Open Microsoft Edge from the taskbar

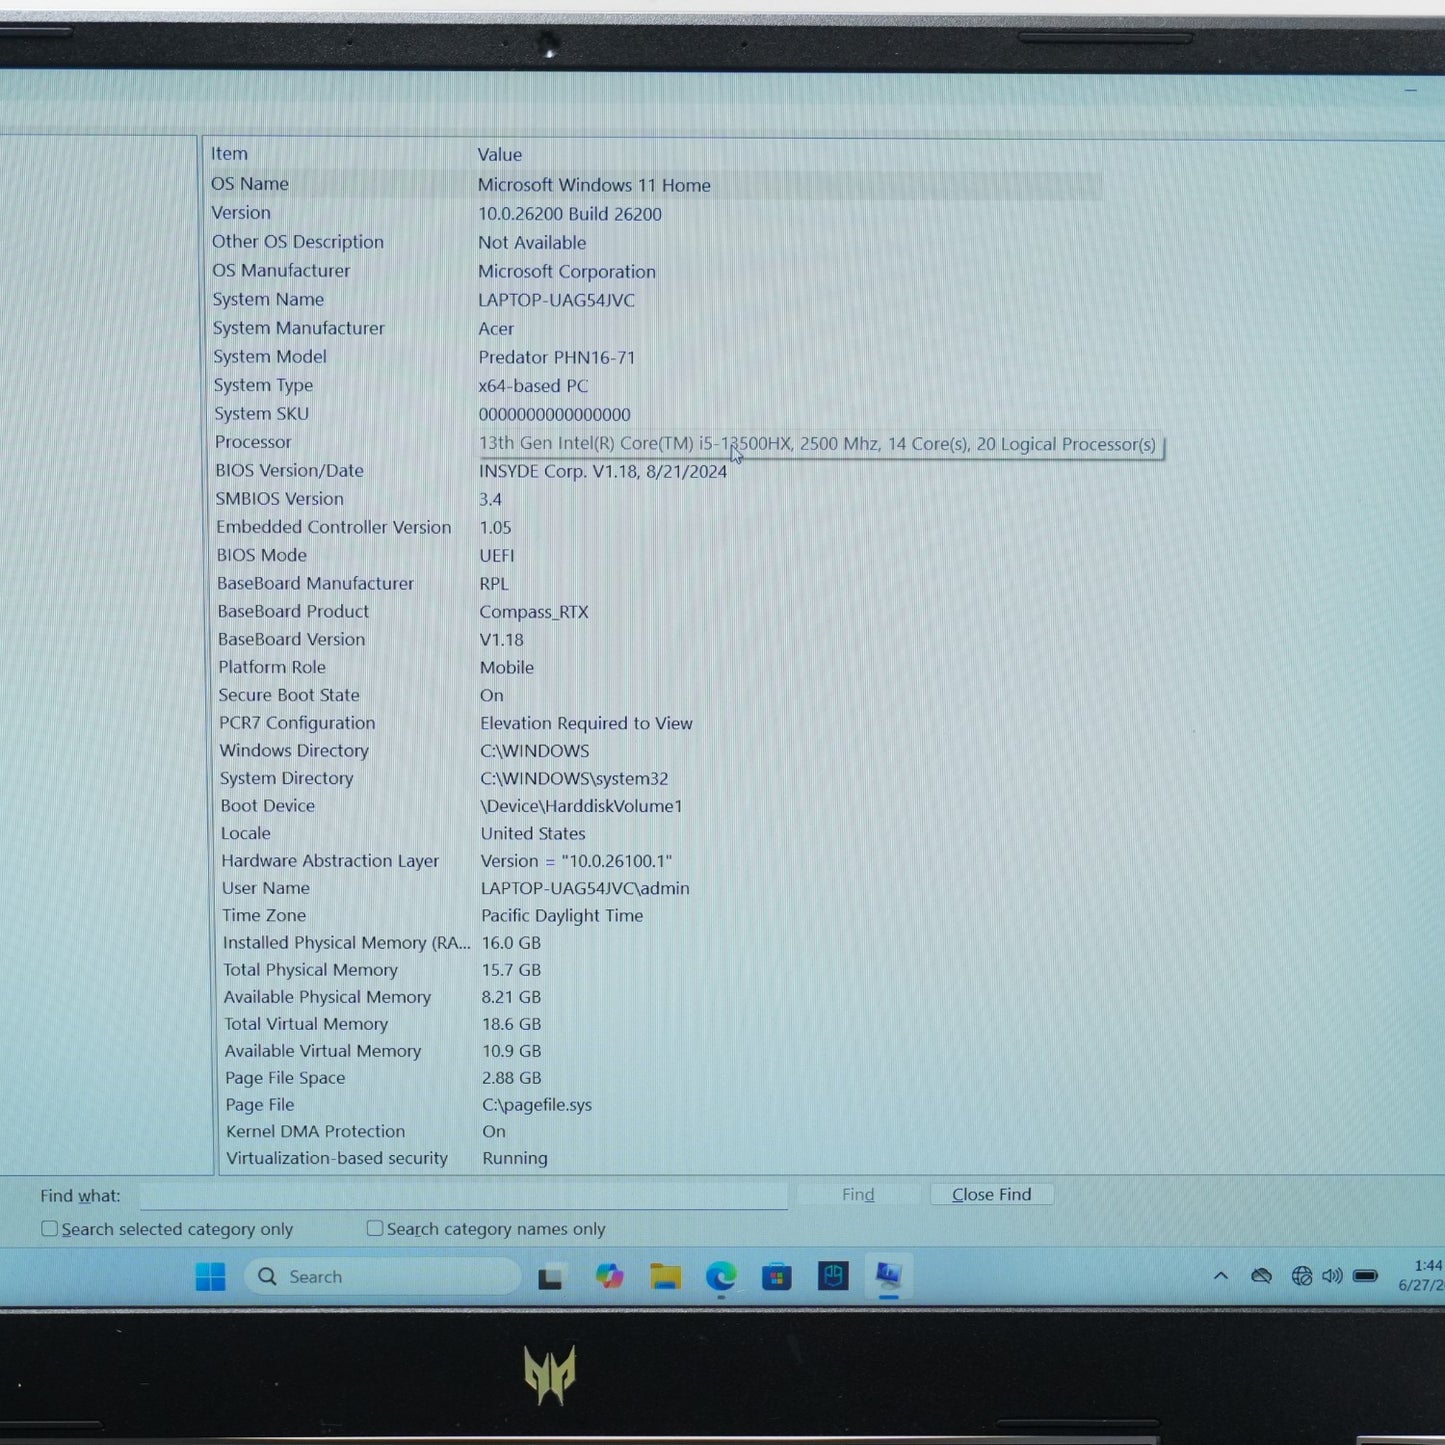[x=721, y=1276]
